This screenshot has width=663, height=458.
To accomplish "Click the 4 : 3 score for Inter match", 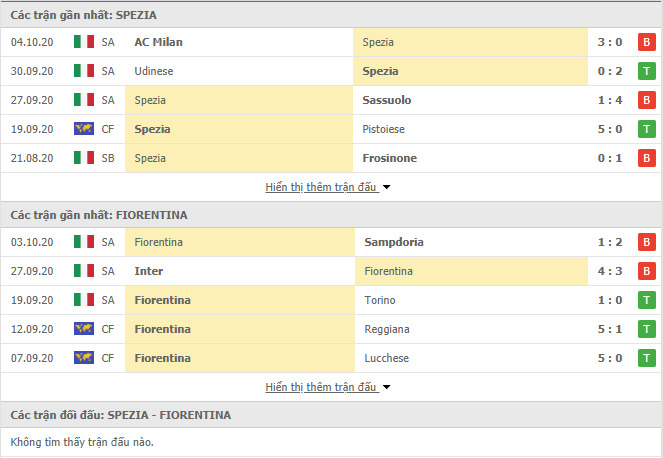I will [610, 271].
